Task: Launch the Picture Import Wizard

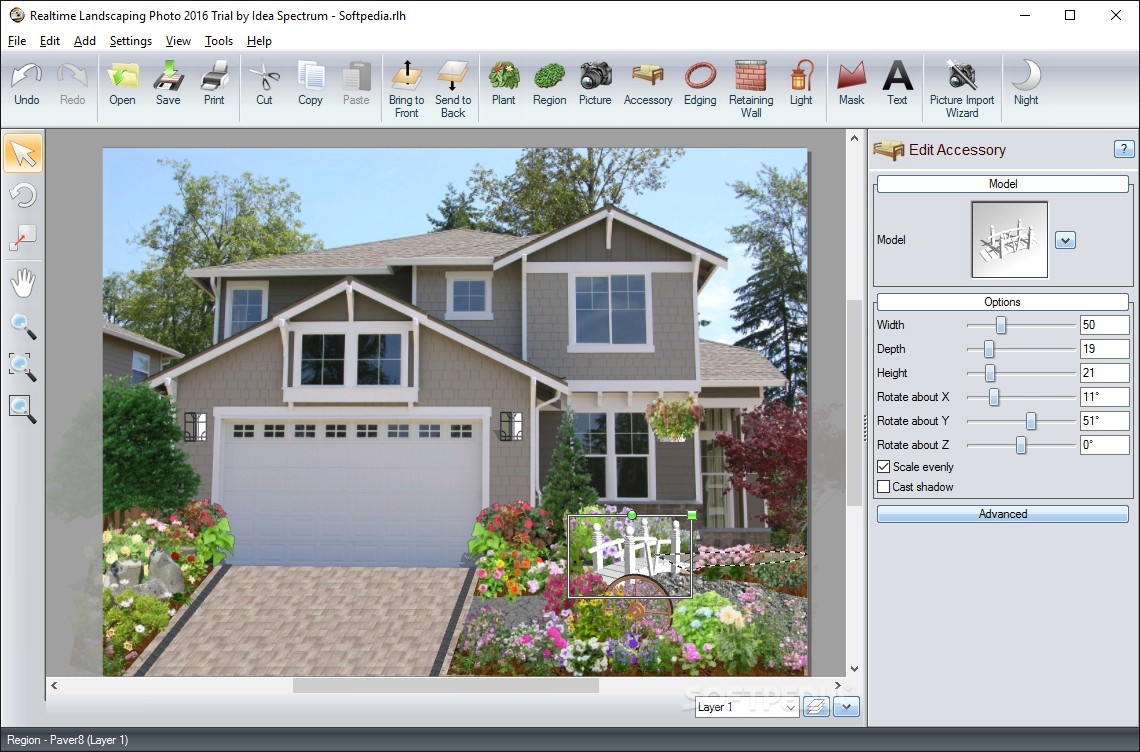Action: [x=962, y=89]
